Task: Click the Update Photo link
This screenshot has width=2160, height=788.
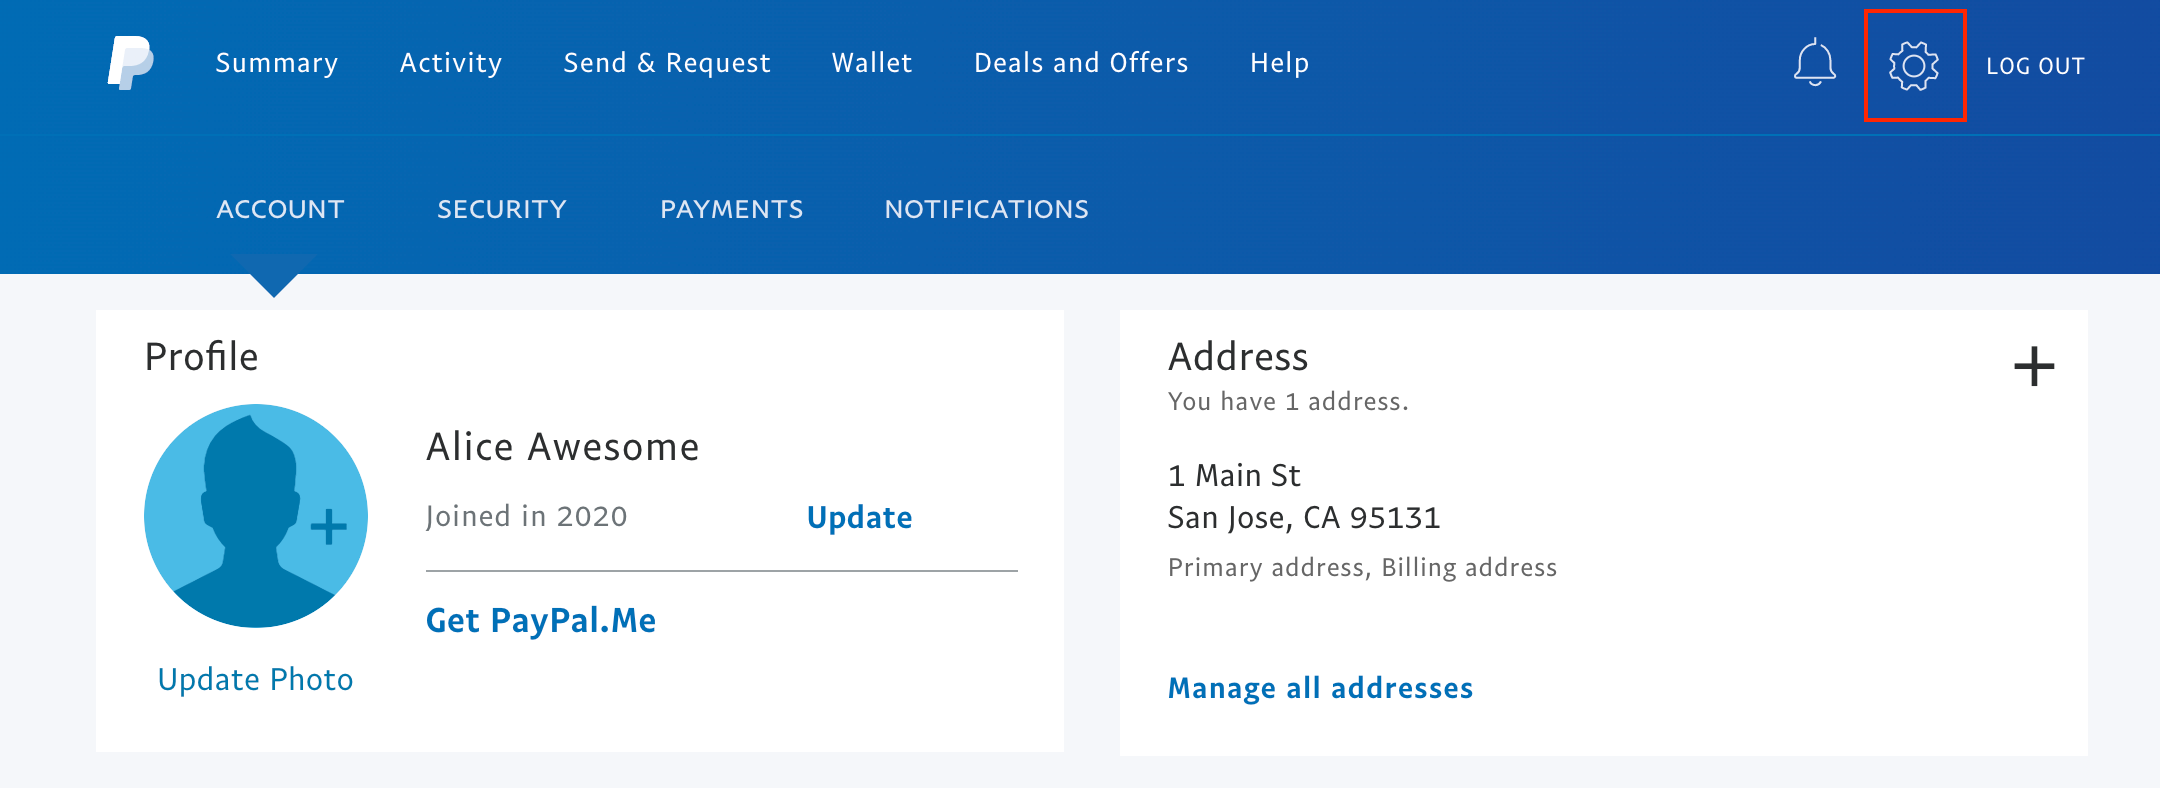Action: 256,679
